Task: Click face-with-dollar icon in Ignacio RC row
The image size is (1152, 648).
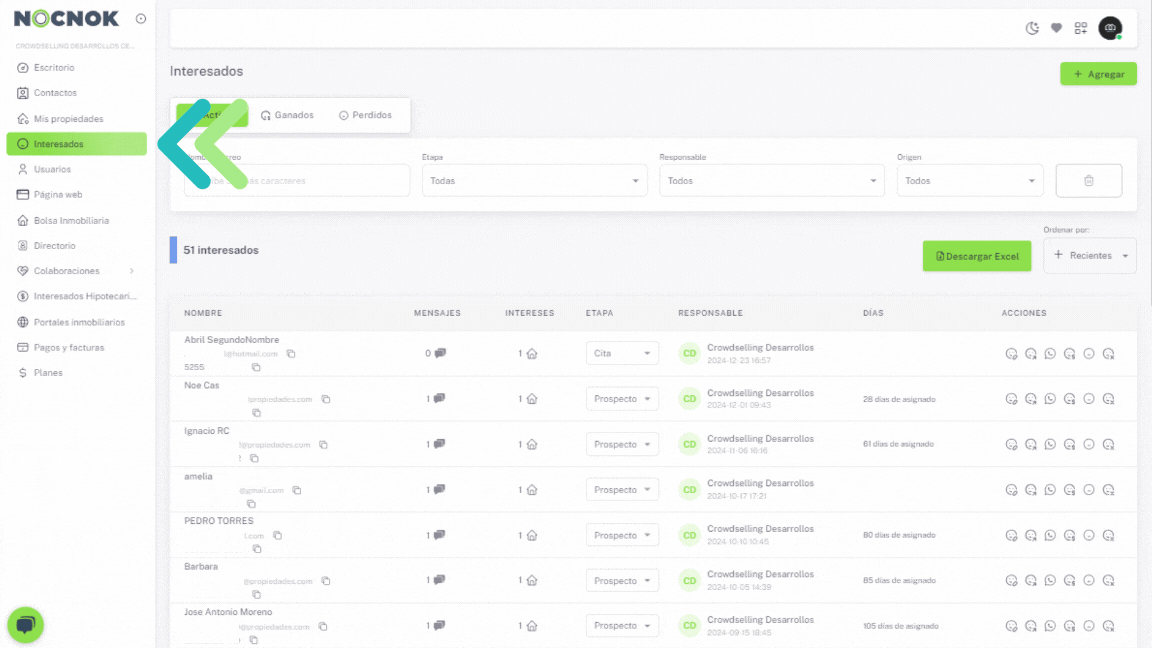Action: tap(1070, 444)
